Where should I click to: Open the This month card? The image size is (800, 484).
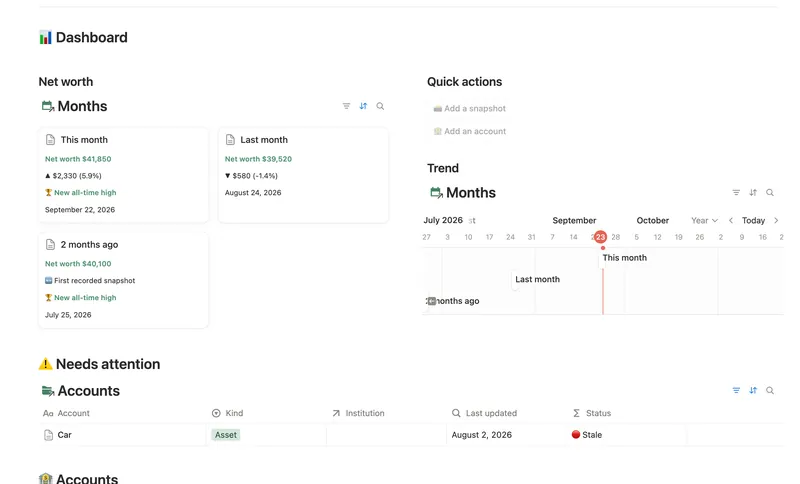pyautogui.click(x=123, y=175)
